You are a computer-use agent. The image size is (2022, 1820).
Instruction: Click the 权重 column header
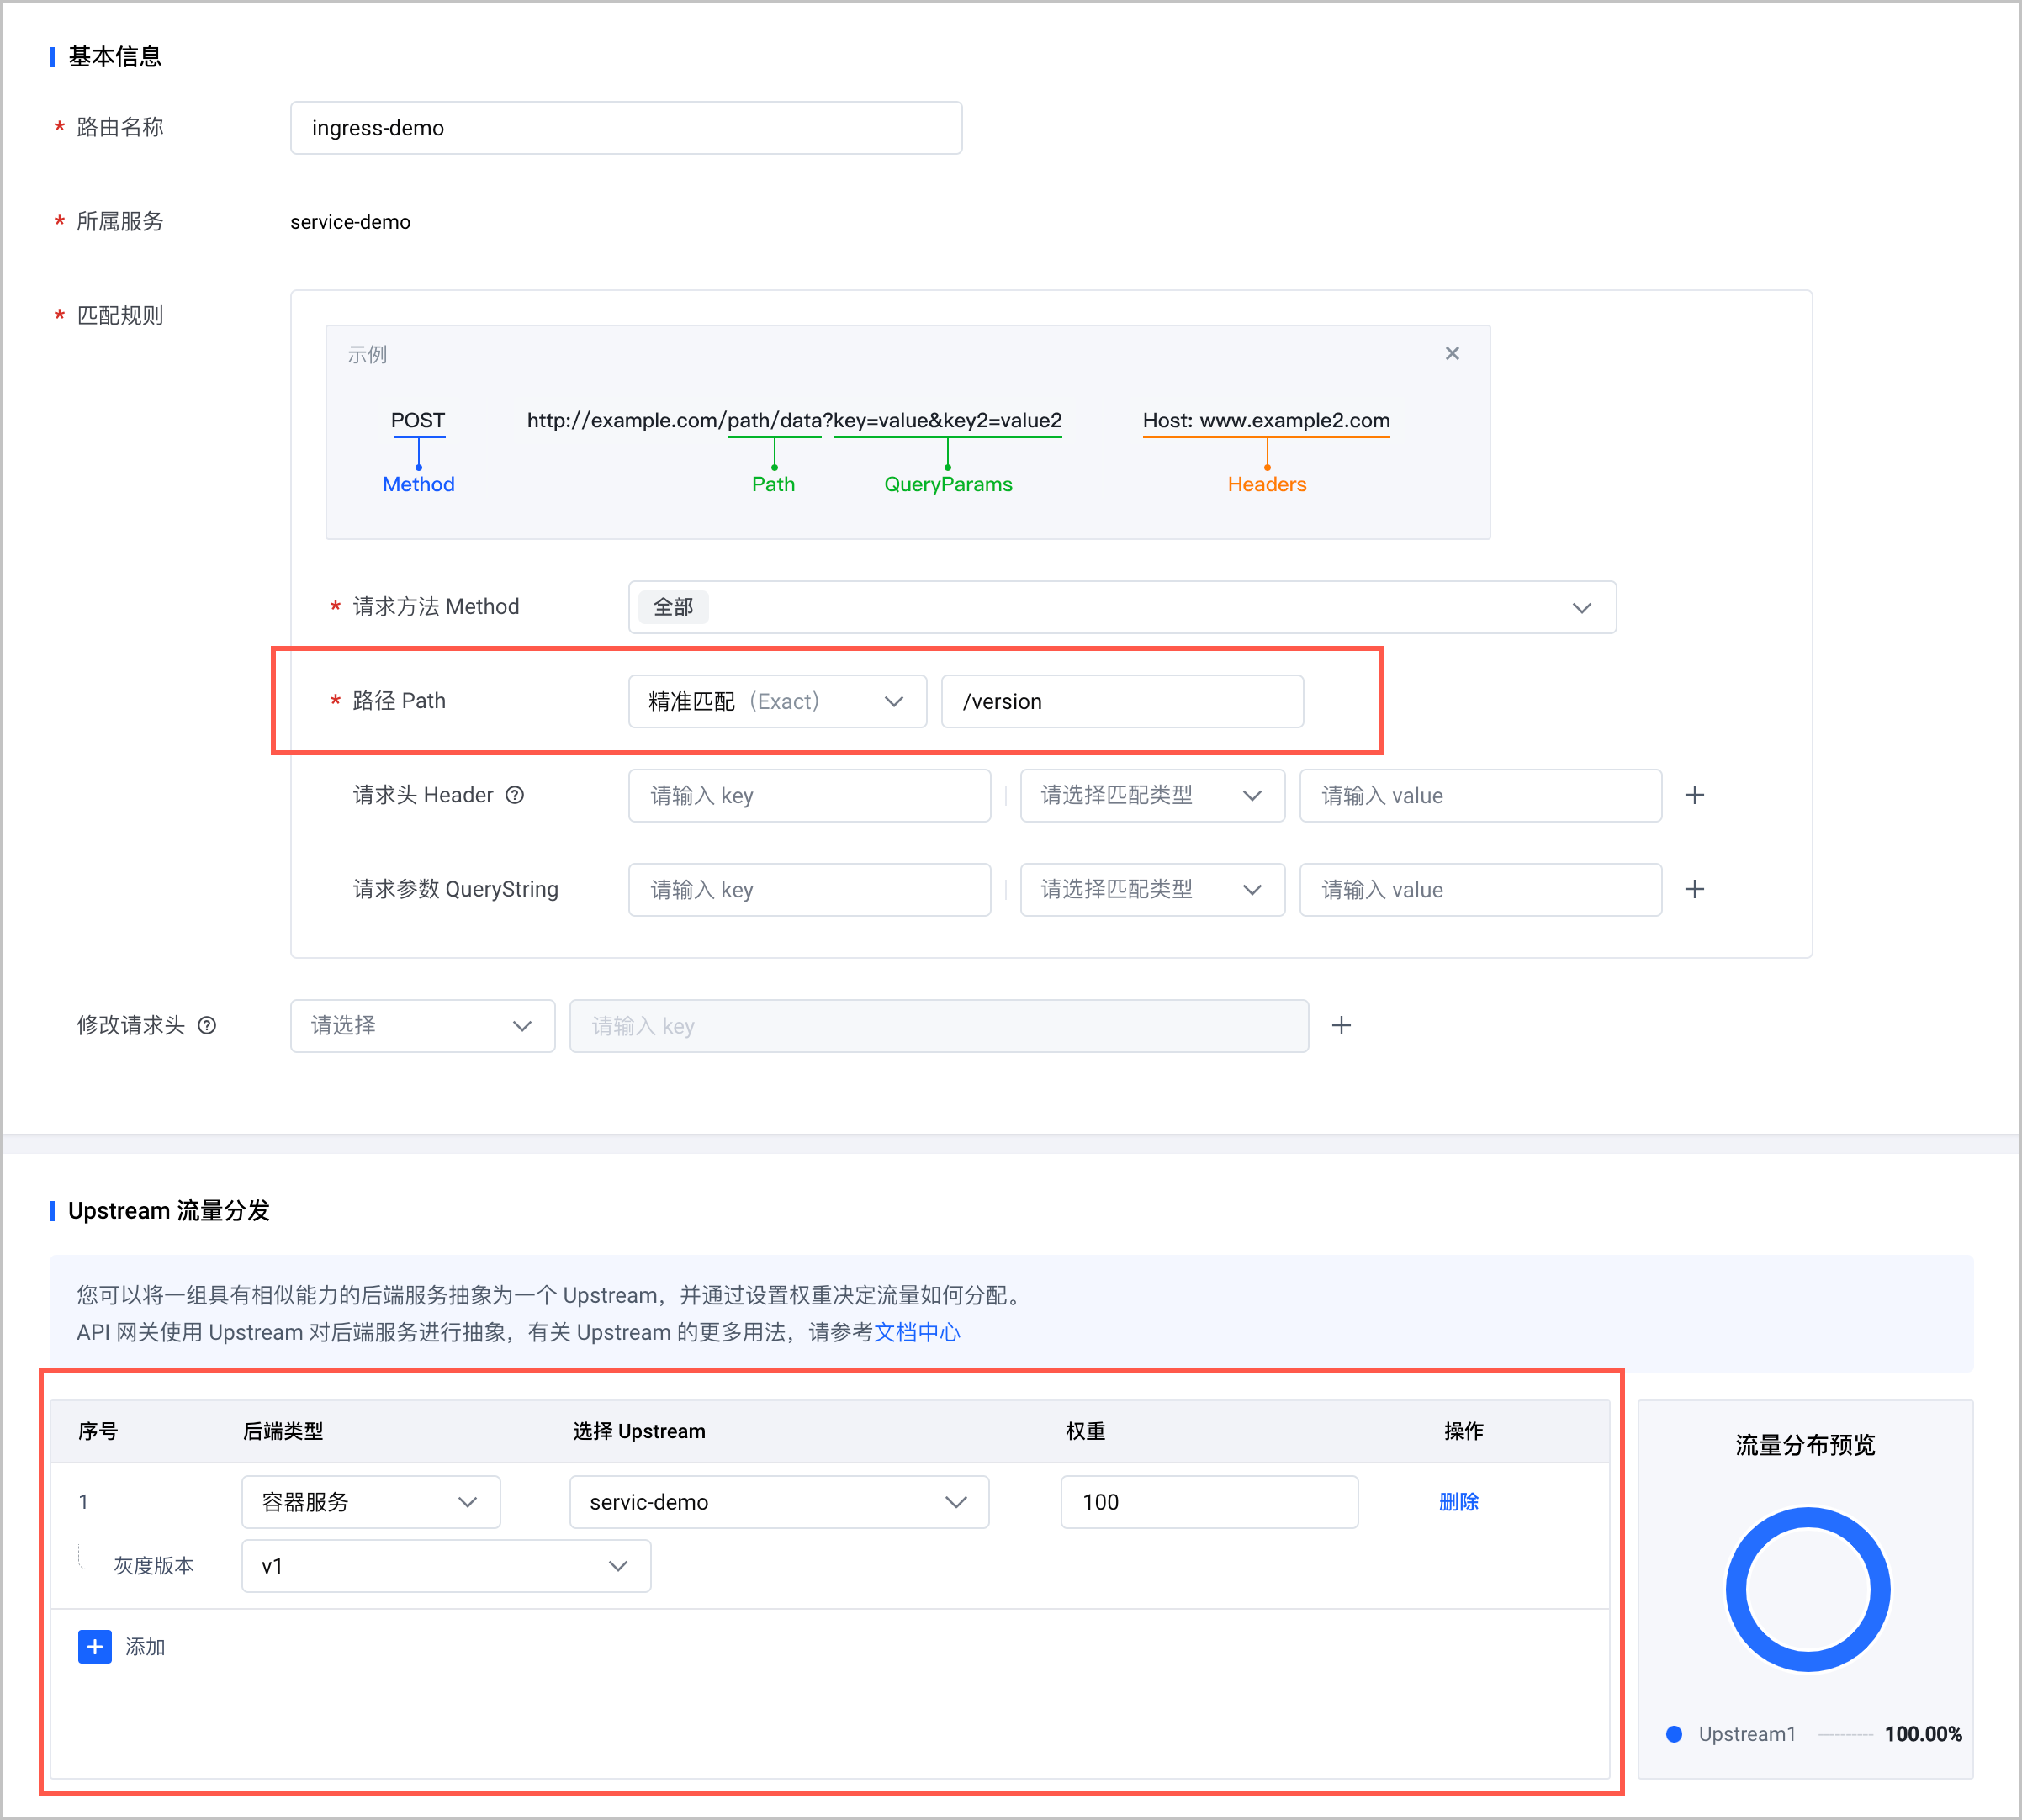1085,1430
